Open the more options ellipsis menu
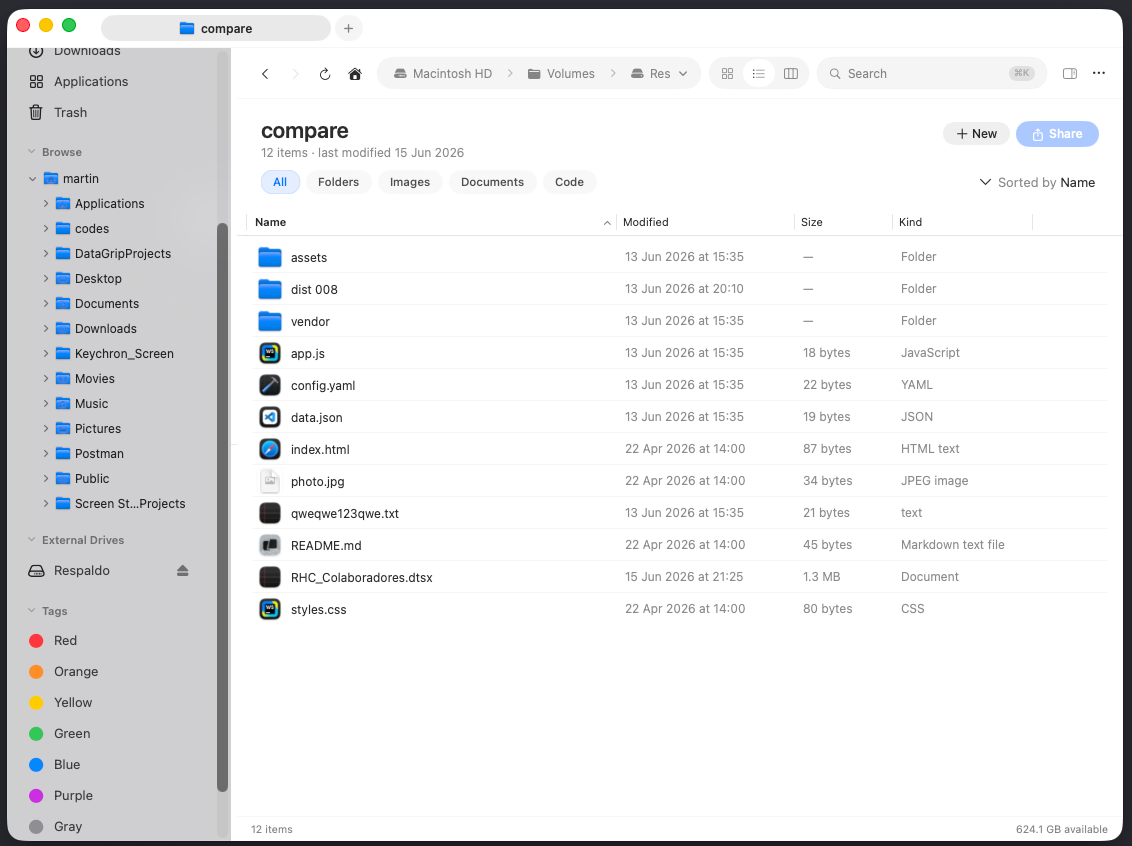 click(x=1099, y=73)
